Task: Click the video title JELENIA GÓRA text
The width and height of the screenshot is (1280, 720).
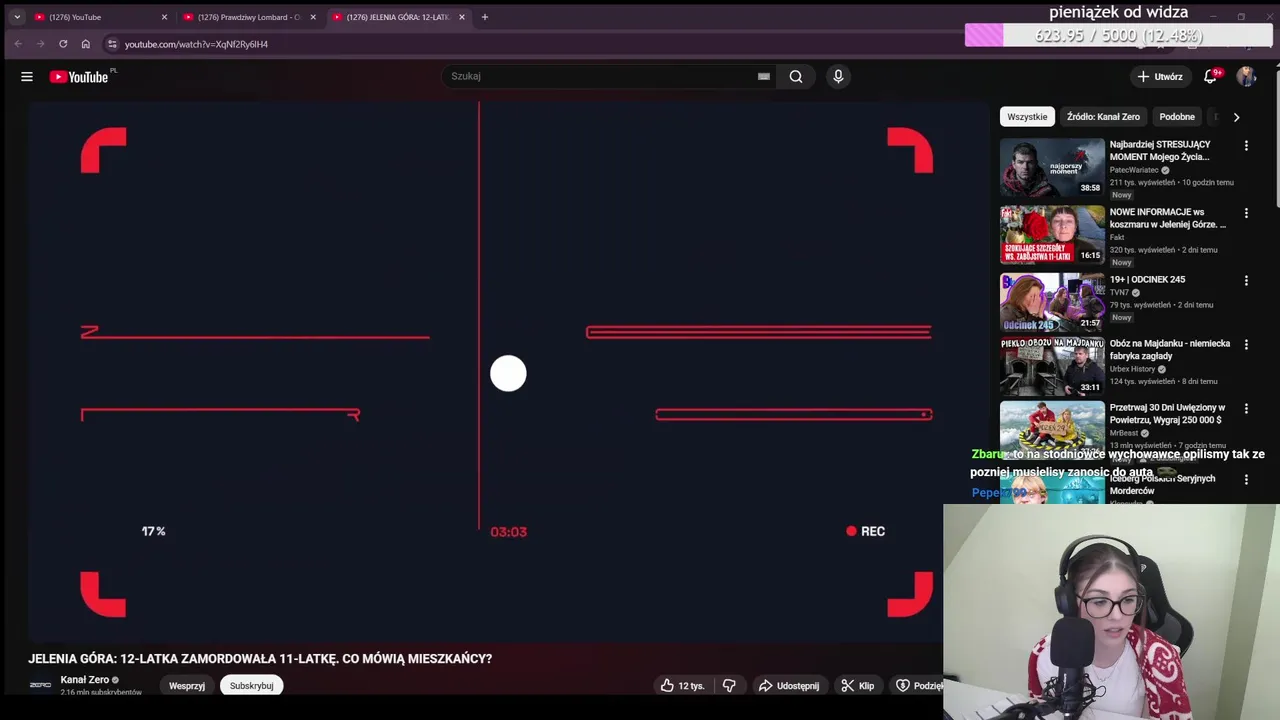Action: [260, 659]
